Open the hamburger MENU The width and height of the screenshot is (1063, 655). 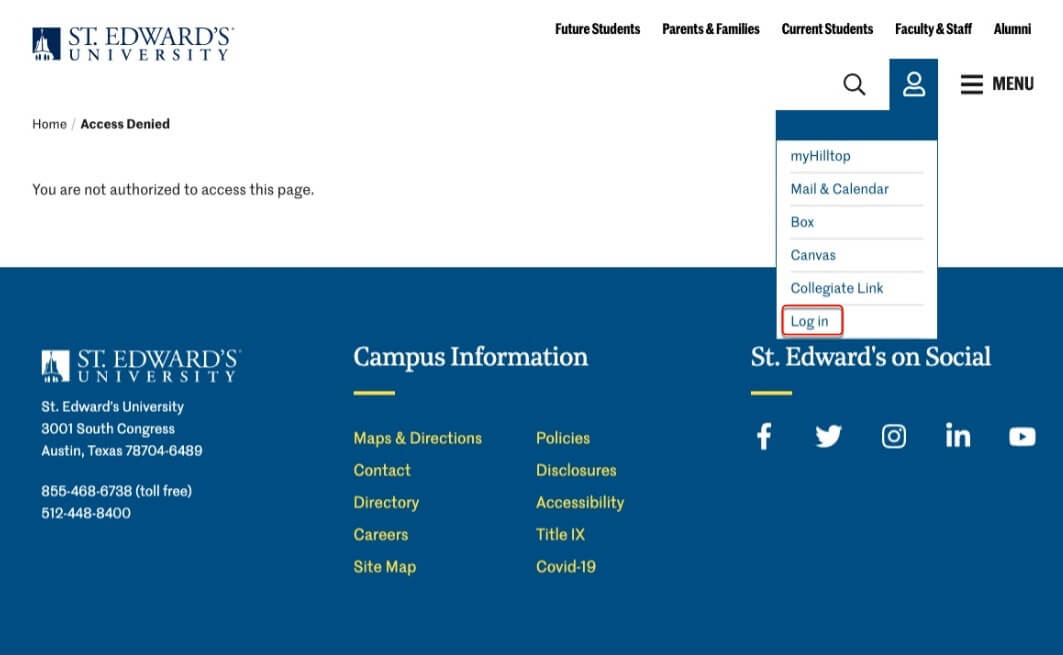(x=997, y=84)
